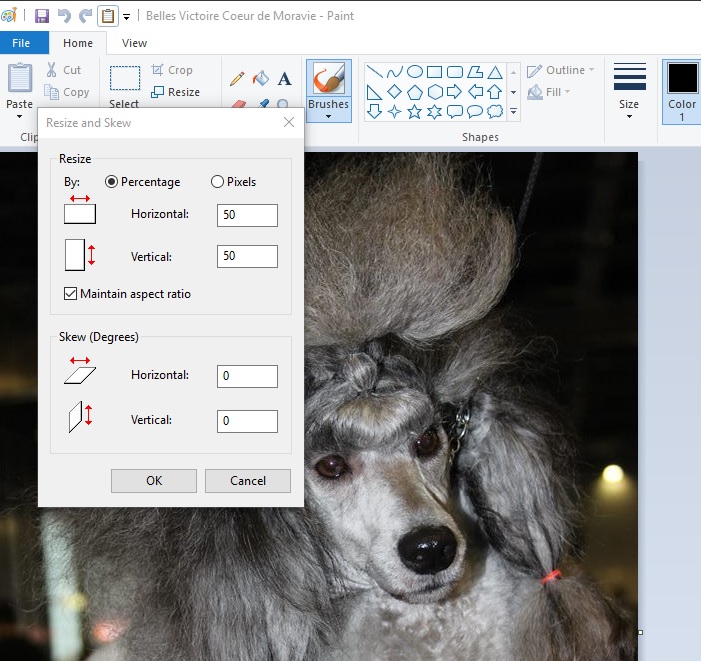Screen dimensions: 701x661
Task: Select the Text tool
Action: point(284,79)
